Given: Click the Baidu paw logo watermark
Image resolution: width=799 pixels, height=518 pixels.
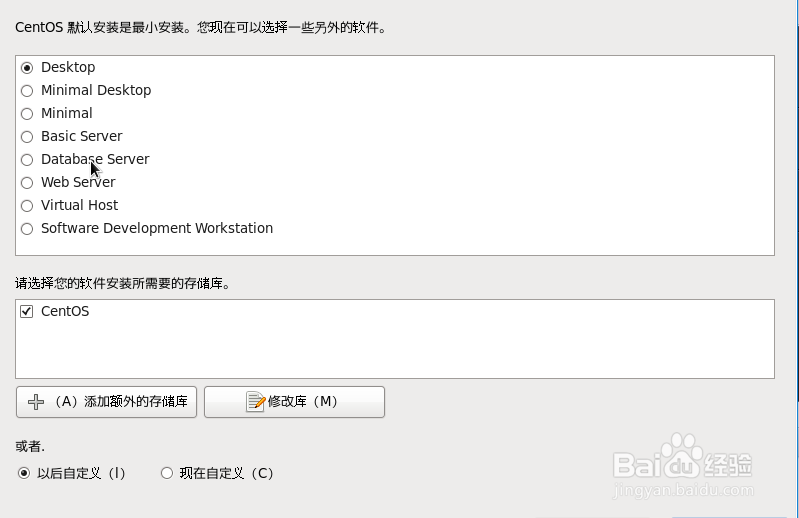Looking at the screenshot, I should pyautogui.click(x=683, y=456).
